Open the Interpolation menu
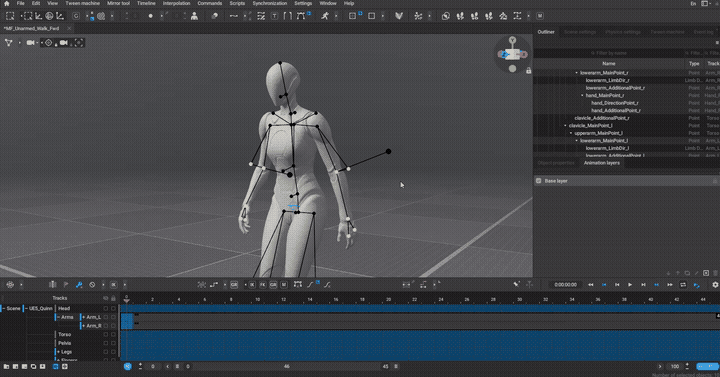The width and height of the screenshot is (720, 377). tap(176, 3)
